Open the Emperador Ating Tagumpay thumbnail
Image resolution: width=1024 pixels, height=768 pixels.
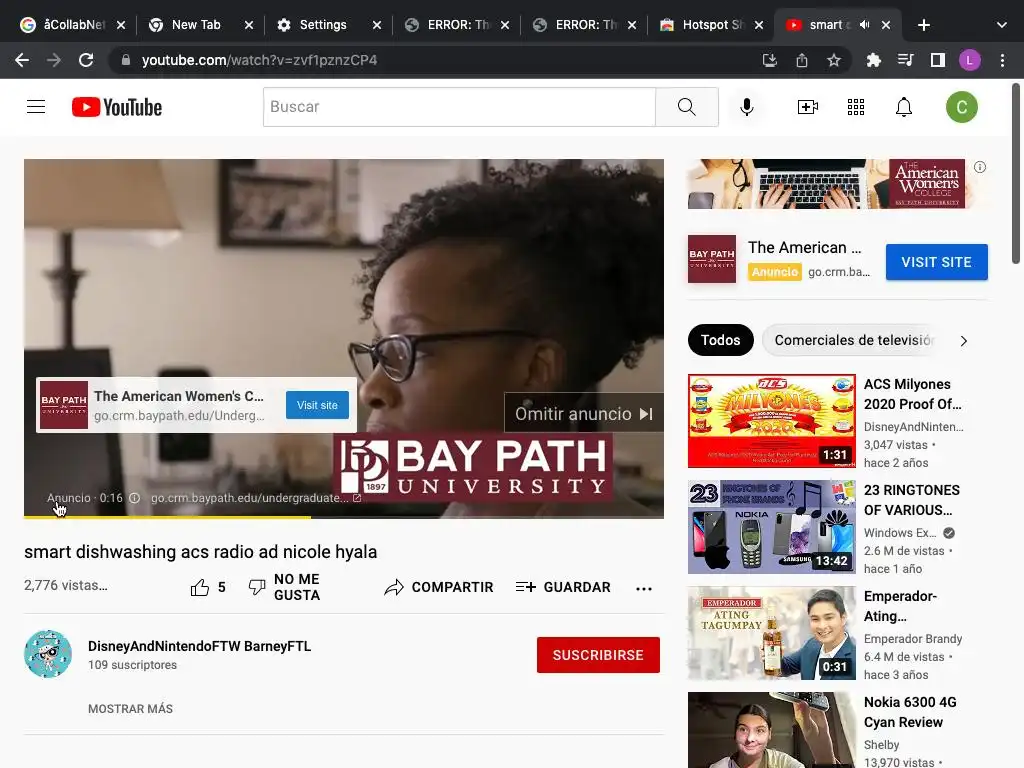pos(771,633)
